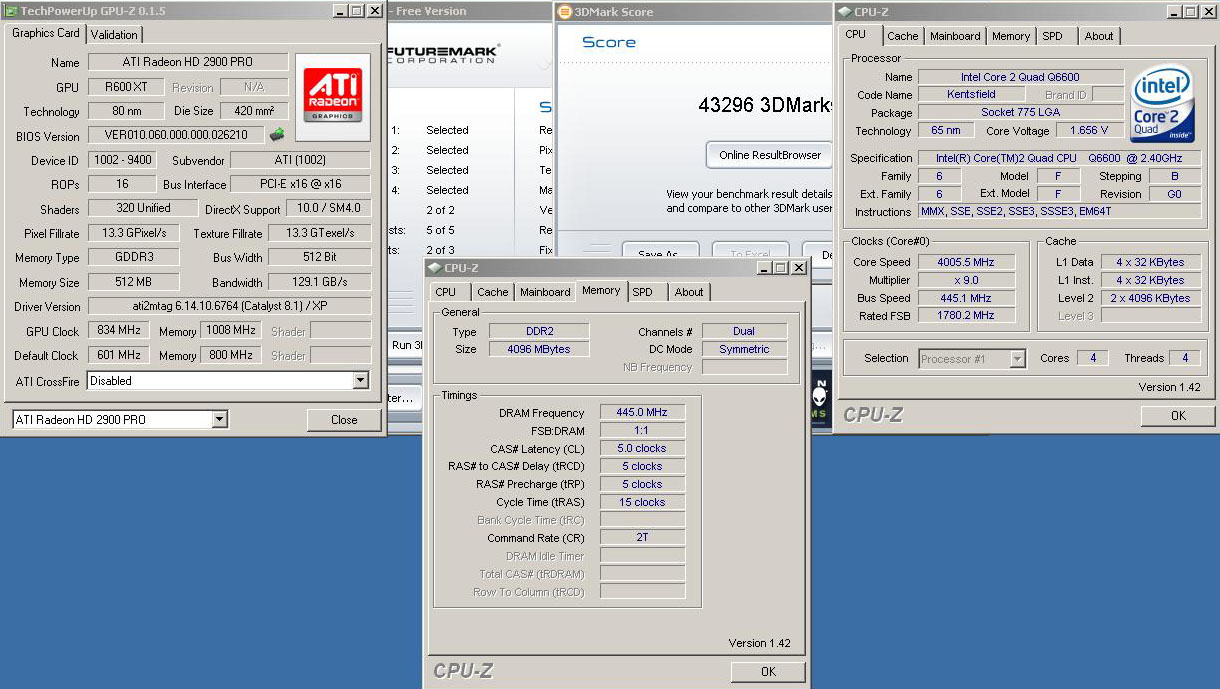Open the Memory tab in right CPU-Z window
The height and width of the screenshot is (689, 1220).
point(1011,36)
